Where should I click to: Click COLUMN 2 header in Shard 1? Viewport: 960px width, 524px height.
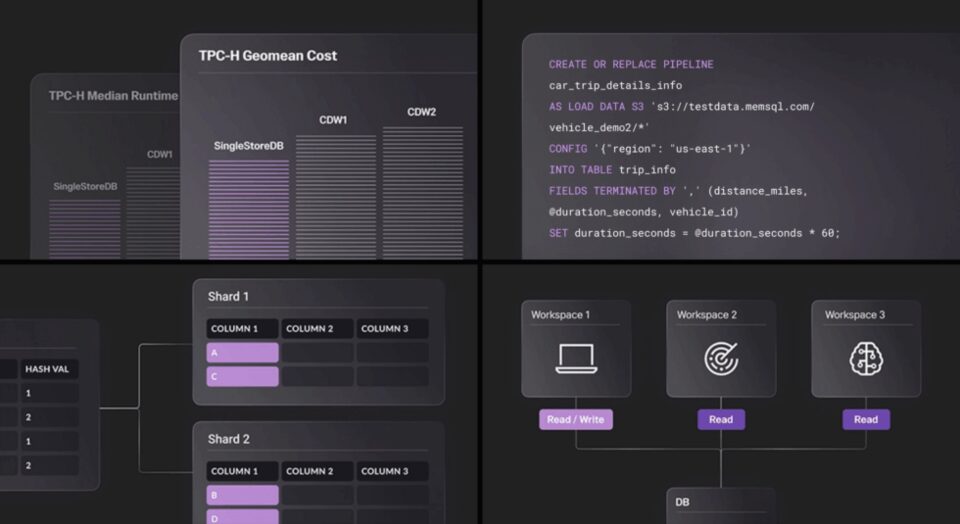click(318, 328)
